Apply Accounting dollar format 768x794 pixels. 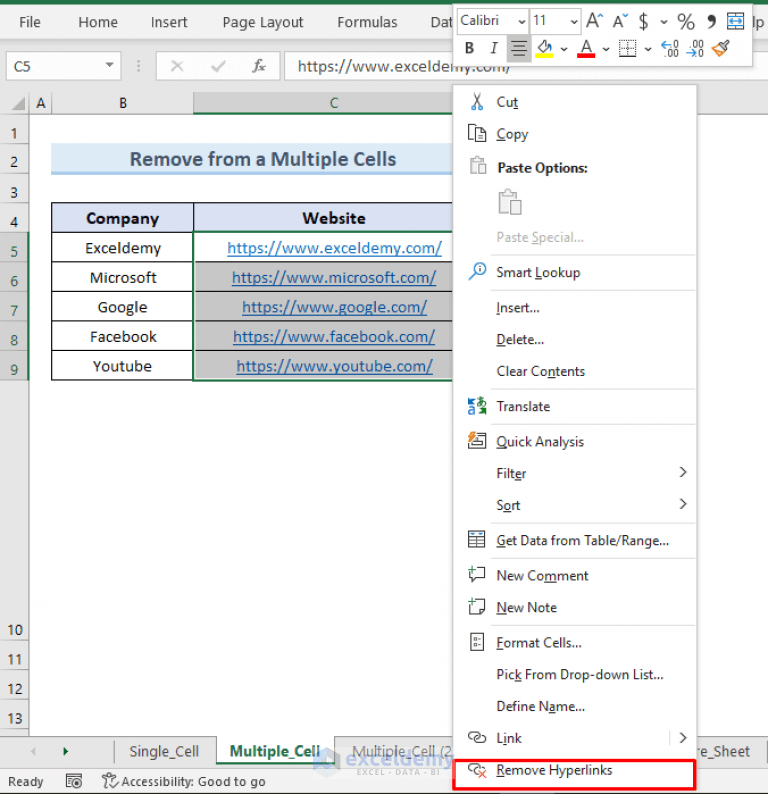(x=643, y=21)
